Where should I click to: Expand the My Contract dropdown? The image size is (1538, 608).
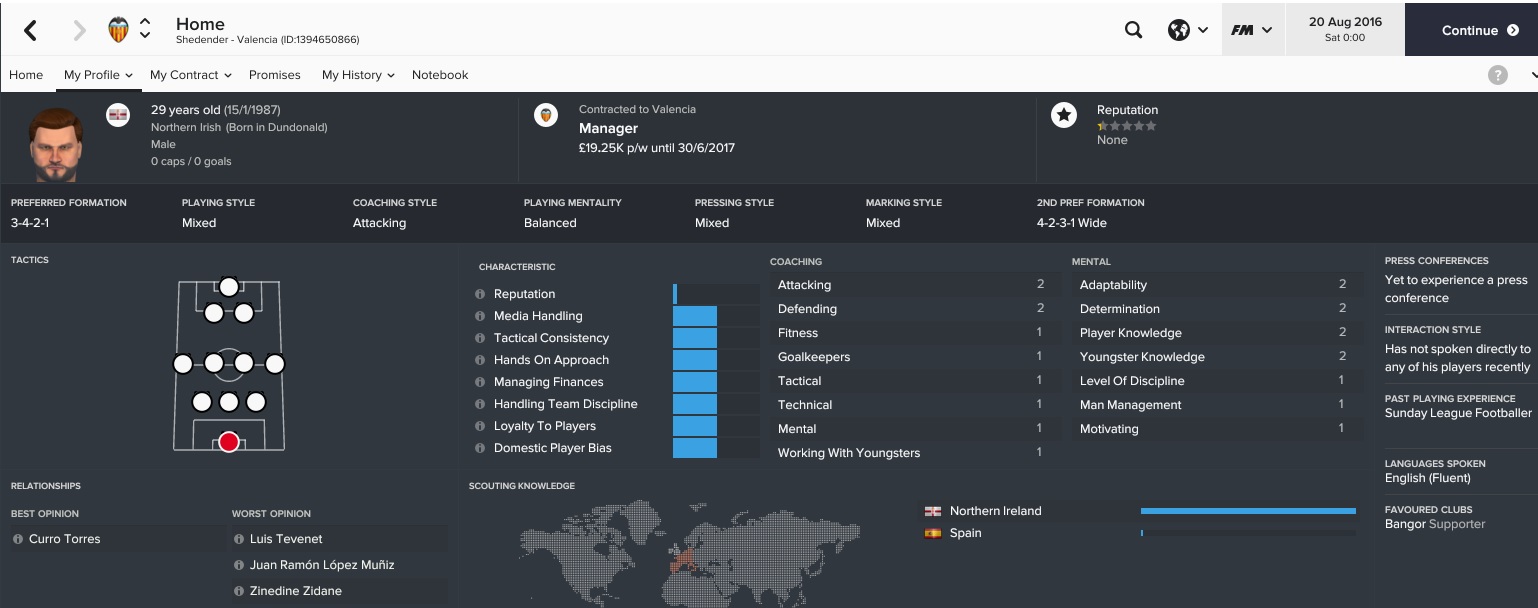tap(190, 75)
